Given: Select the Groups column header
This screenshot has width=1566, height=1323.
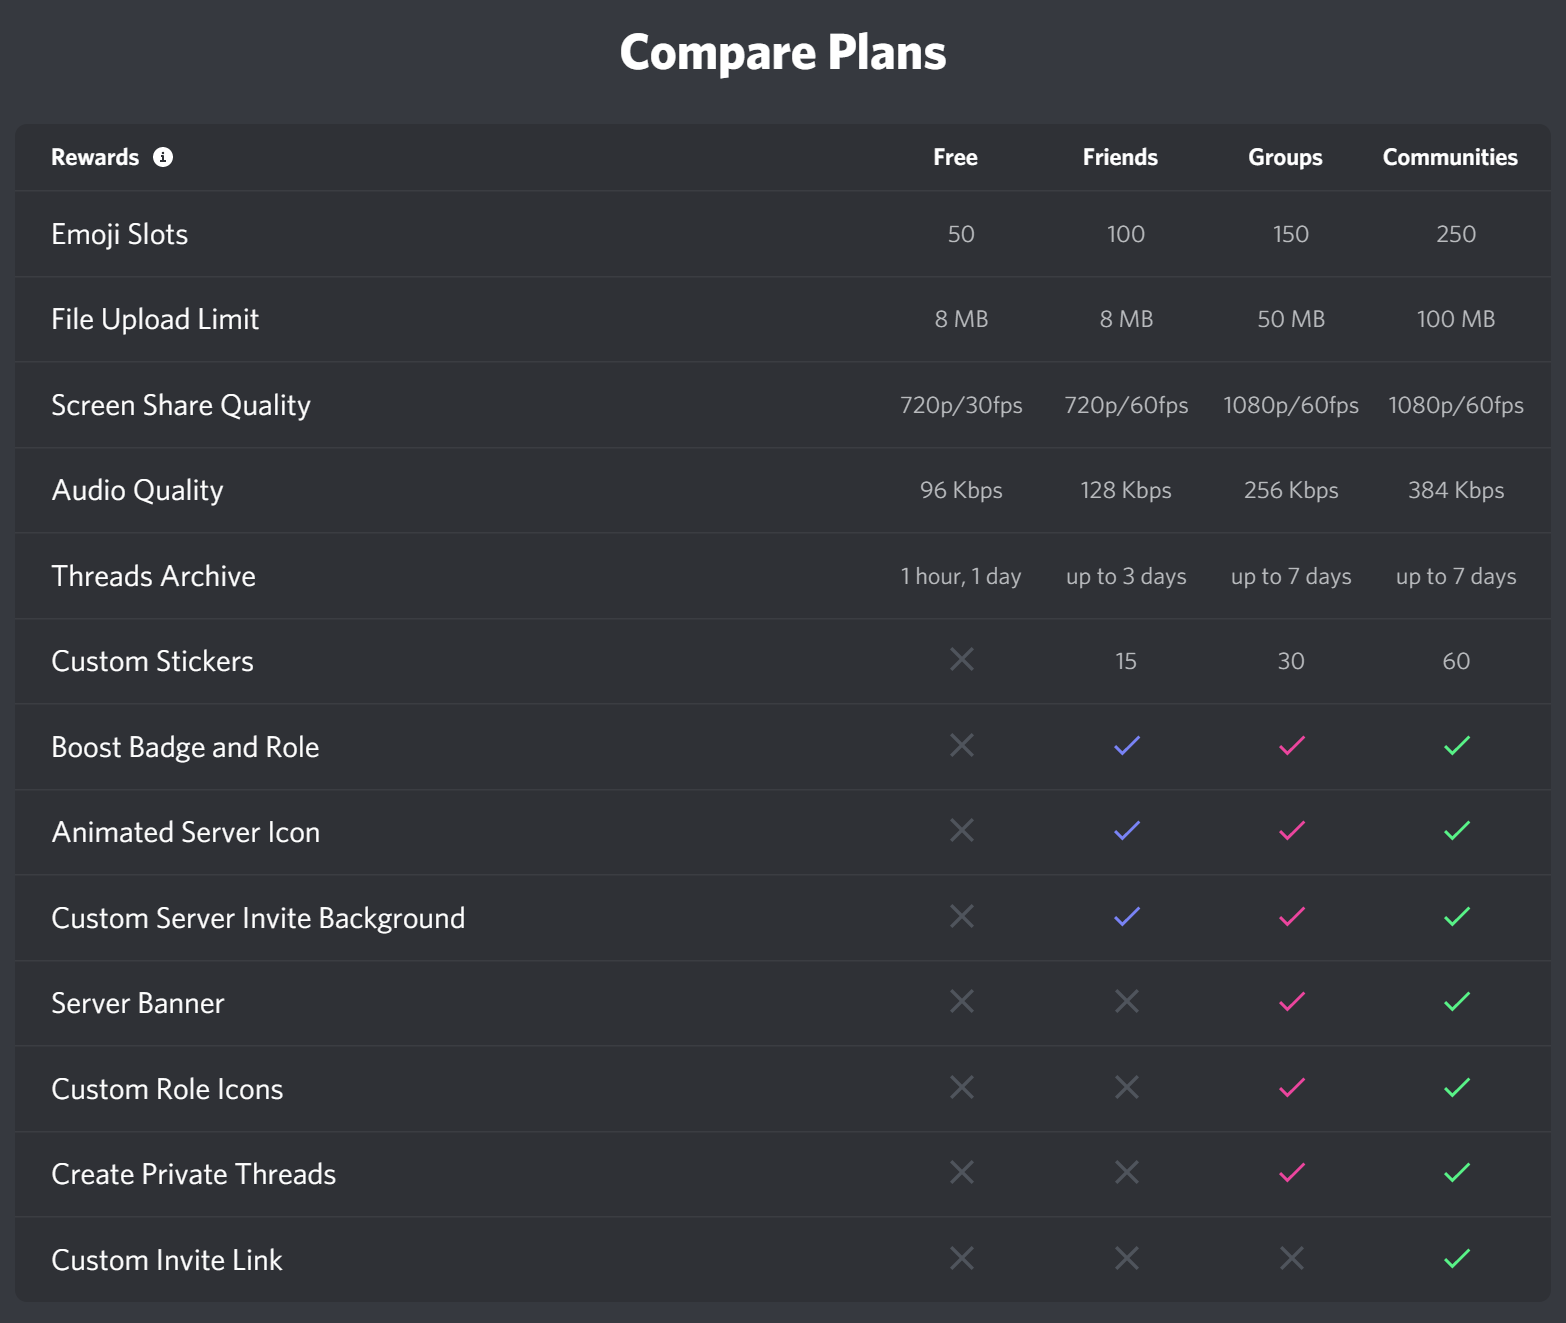Looking at the screenshot, I should pyautogui.click(x=1285, y=157).
